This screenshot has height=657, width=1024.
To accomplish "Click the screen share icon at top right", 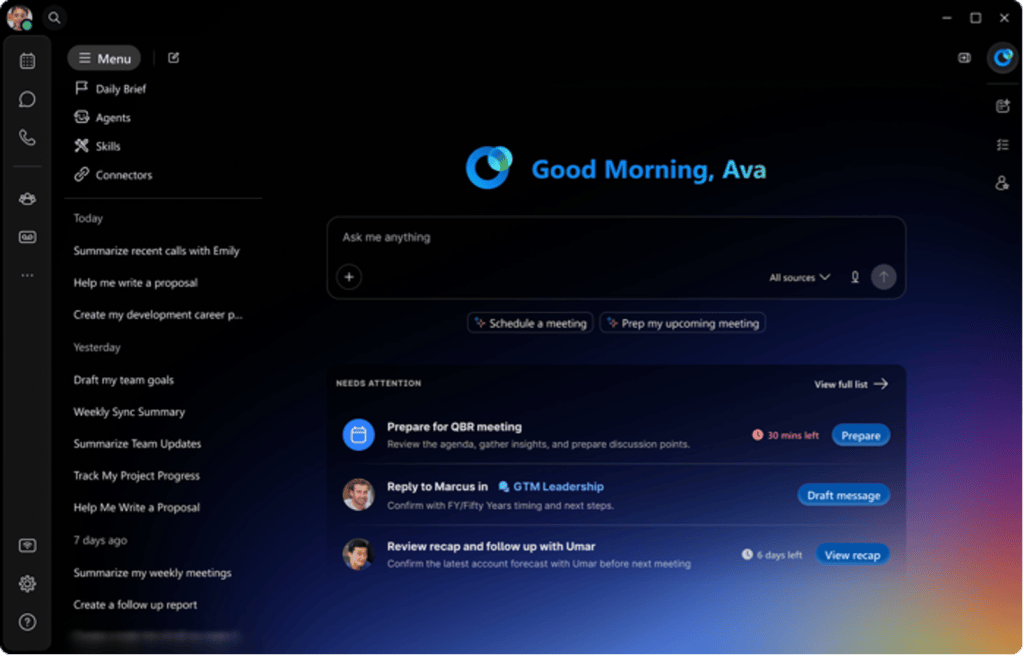I will pos(965,58).
